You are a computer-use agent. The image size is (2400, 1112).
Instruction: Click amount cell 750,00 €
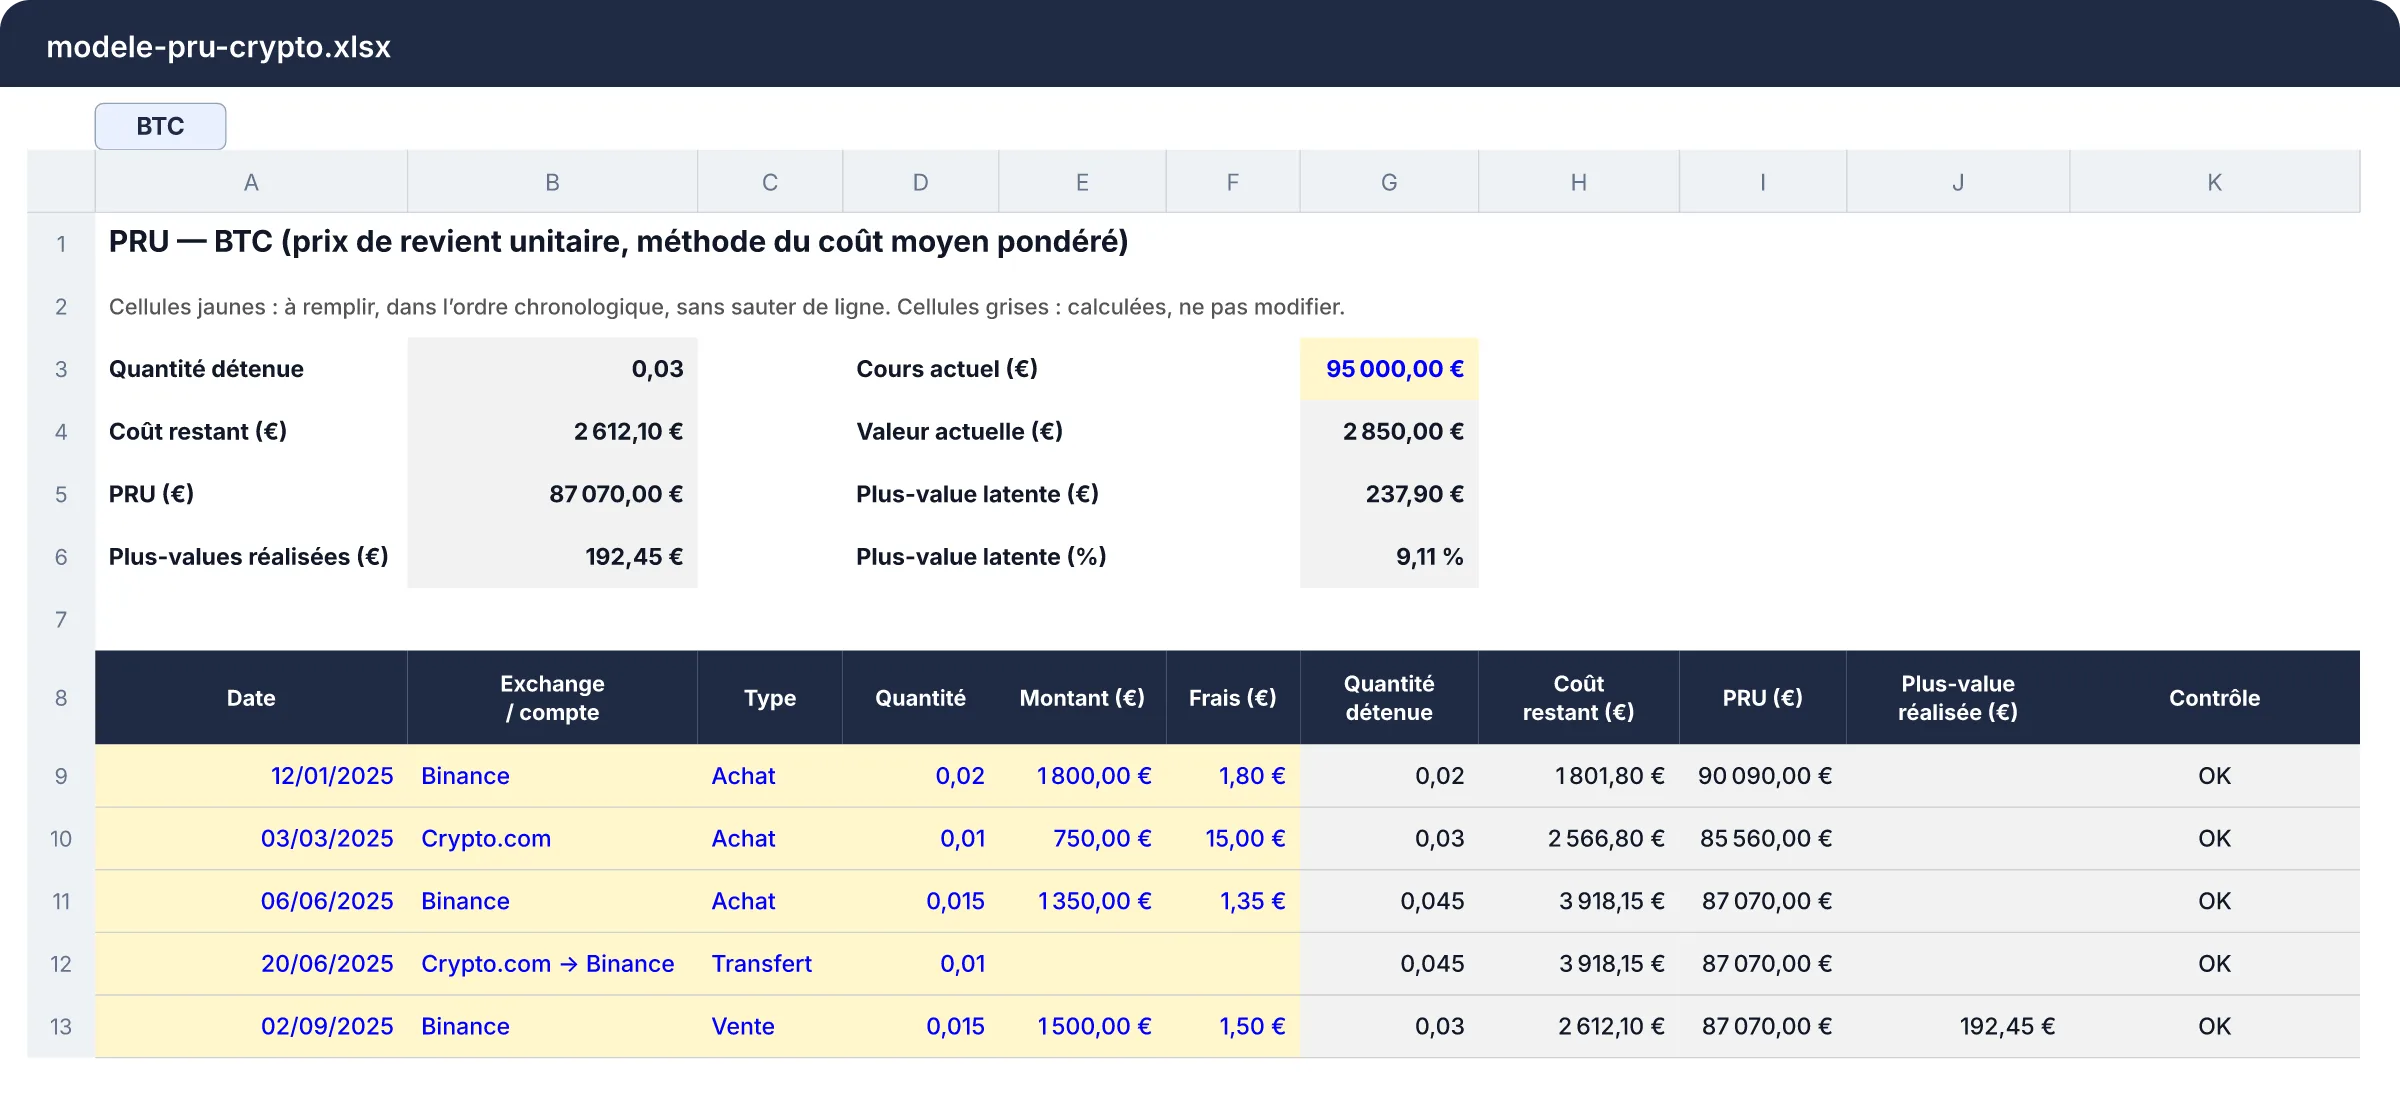pos(1082,838)
